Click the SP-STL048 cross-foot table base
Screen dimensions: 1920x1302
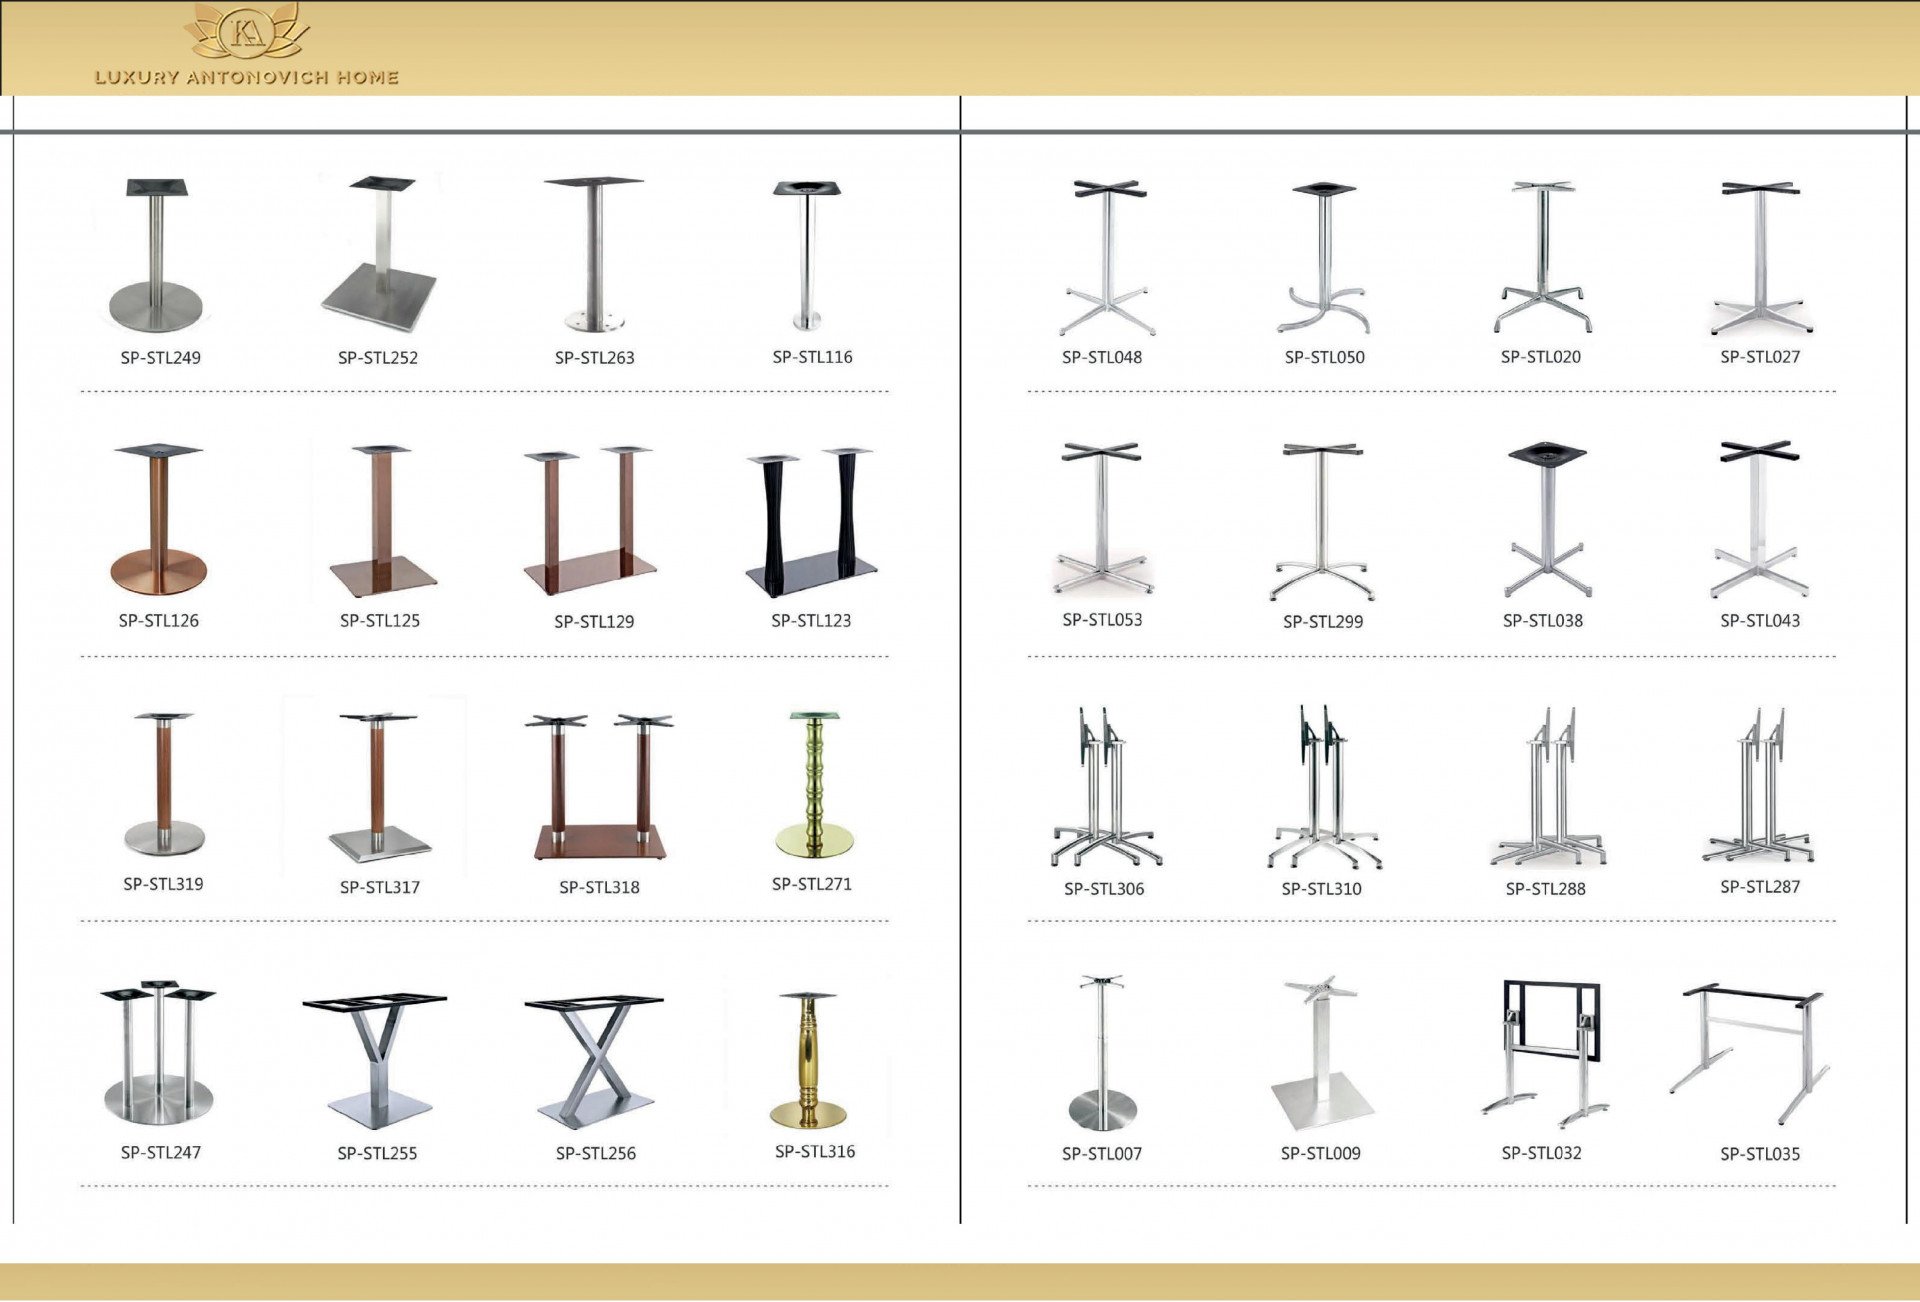pyautogui.click(x=1108, y=258)
